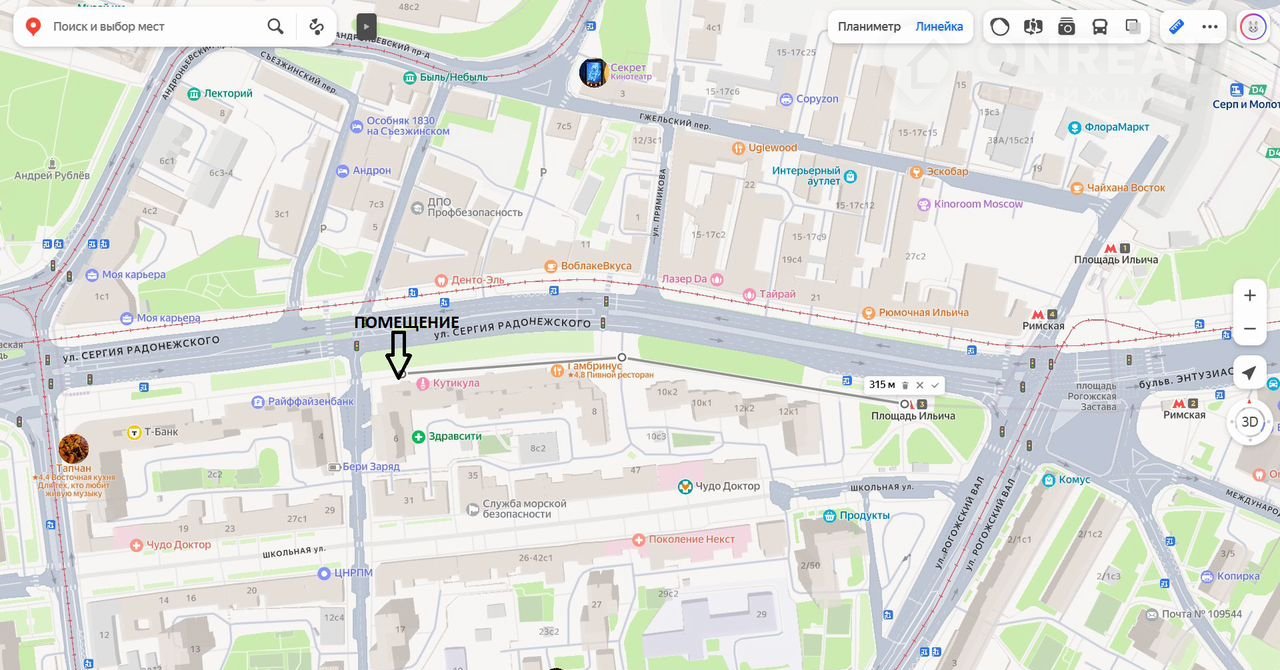This screenshot has height=670, width=1280.
Task: Toggle public transport bus layer
Action: pyautogui.click(x=1100, y=27)
